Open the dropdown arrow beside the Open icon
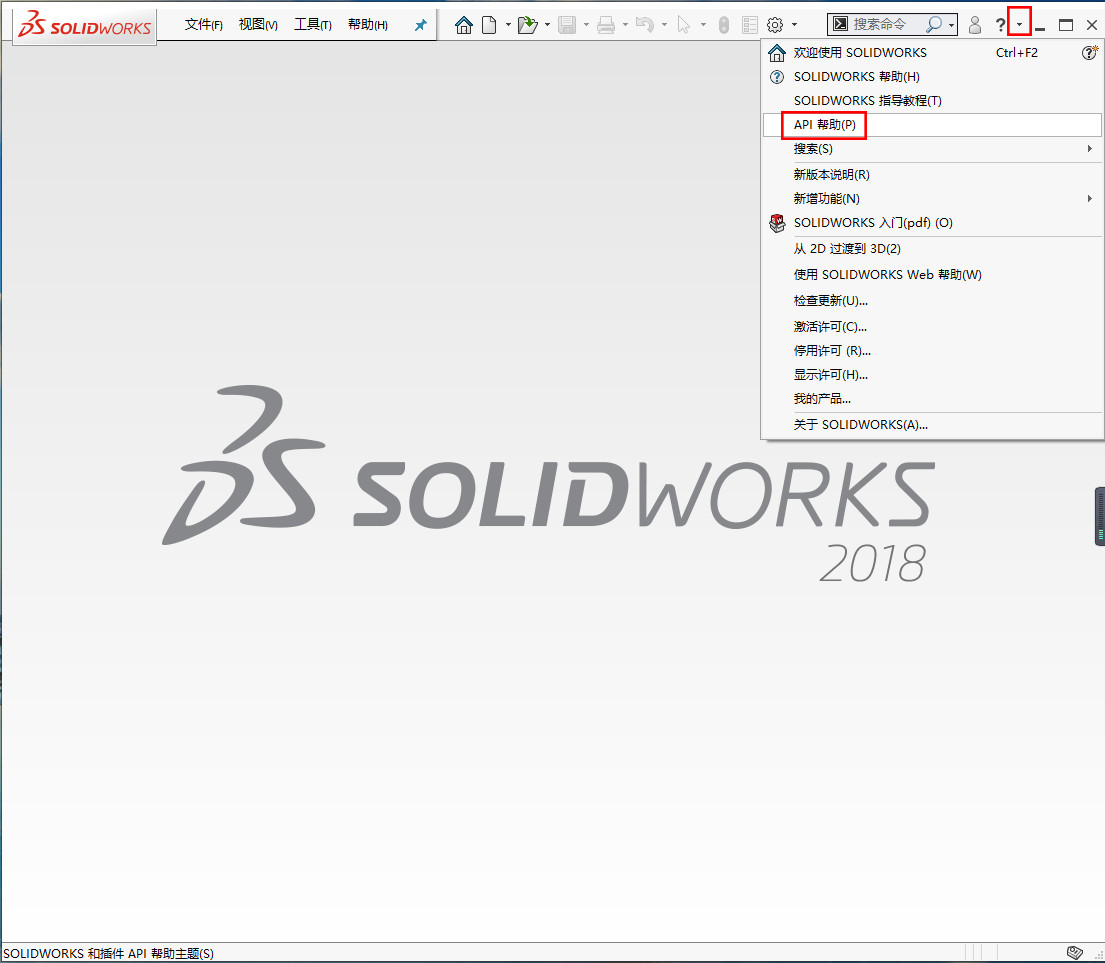The height and width of the screenshot is (963, 1105). (x=546, y=24)
